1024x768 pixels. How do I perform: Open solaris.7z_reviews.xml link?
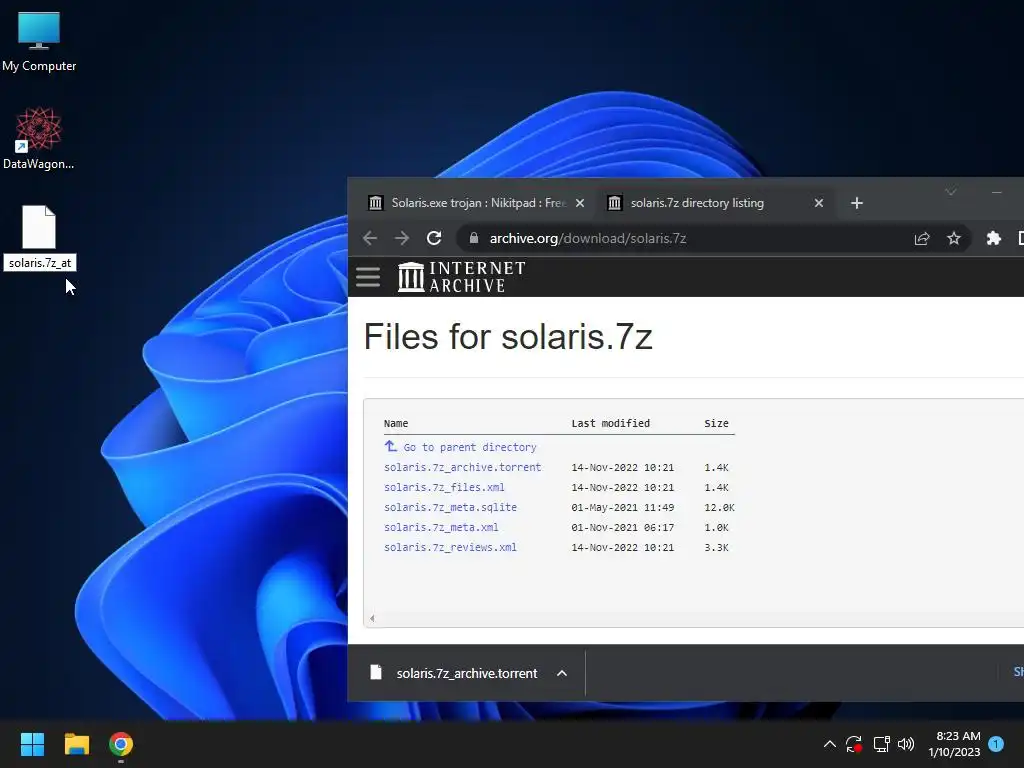(x=450, y=547)
